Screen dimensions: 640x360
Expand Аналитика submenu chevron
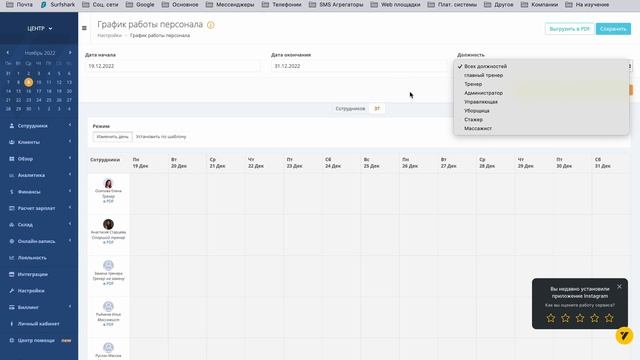(x=70, y=174)
